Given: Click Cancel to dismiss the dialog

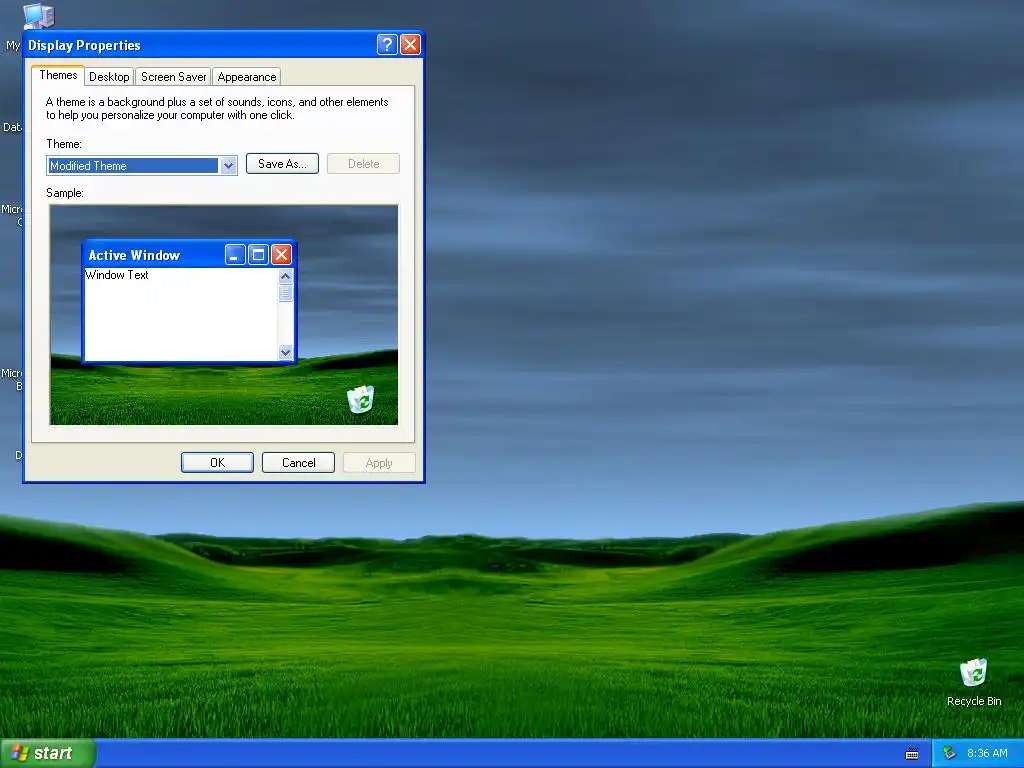Looking at the screenshot, I should pos(298,462).
